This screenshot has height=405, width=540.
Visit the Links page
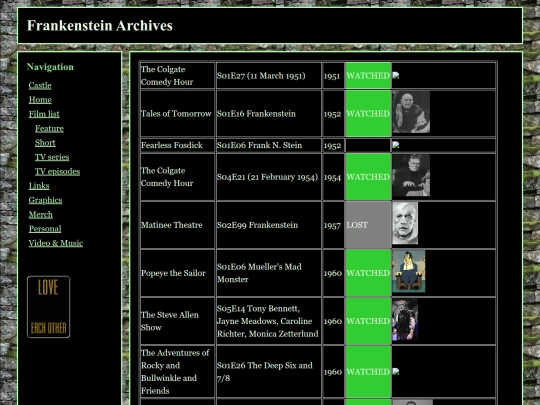tap(39, 186)
